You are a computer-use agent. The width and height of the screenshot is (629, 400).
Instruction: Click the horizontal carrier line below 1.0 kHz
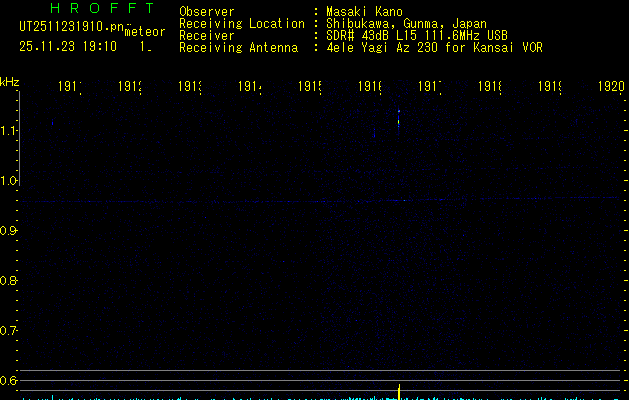pos(319,200)
